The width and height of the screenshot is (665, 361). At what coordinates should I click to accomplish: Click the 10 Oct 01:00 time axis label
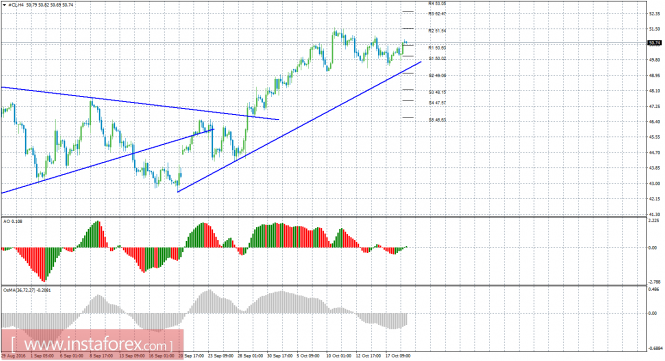[338, 355]
